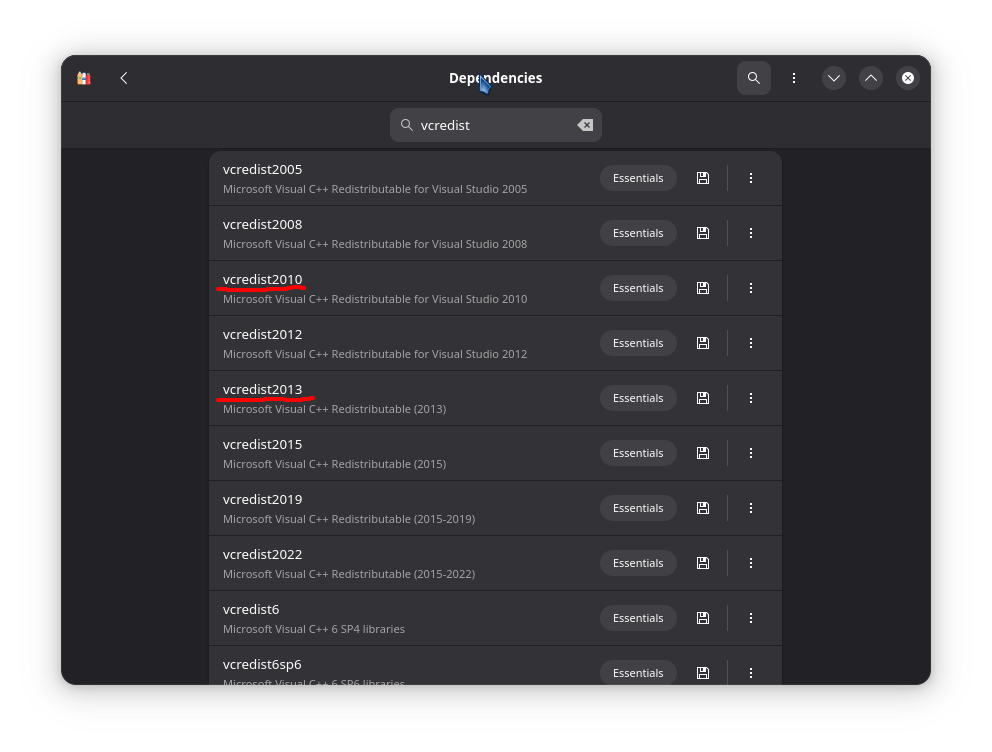Clear the vcredist search text
Image resolution: width=992 pixels, height=752 pixels.
585,125
